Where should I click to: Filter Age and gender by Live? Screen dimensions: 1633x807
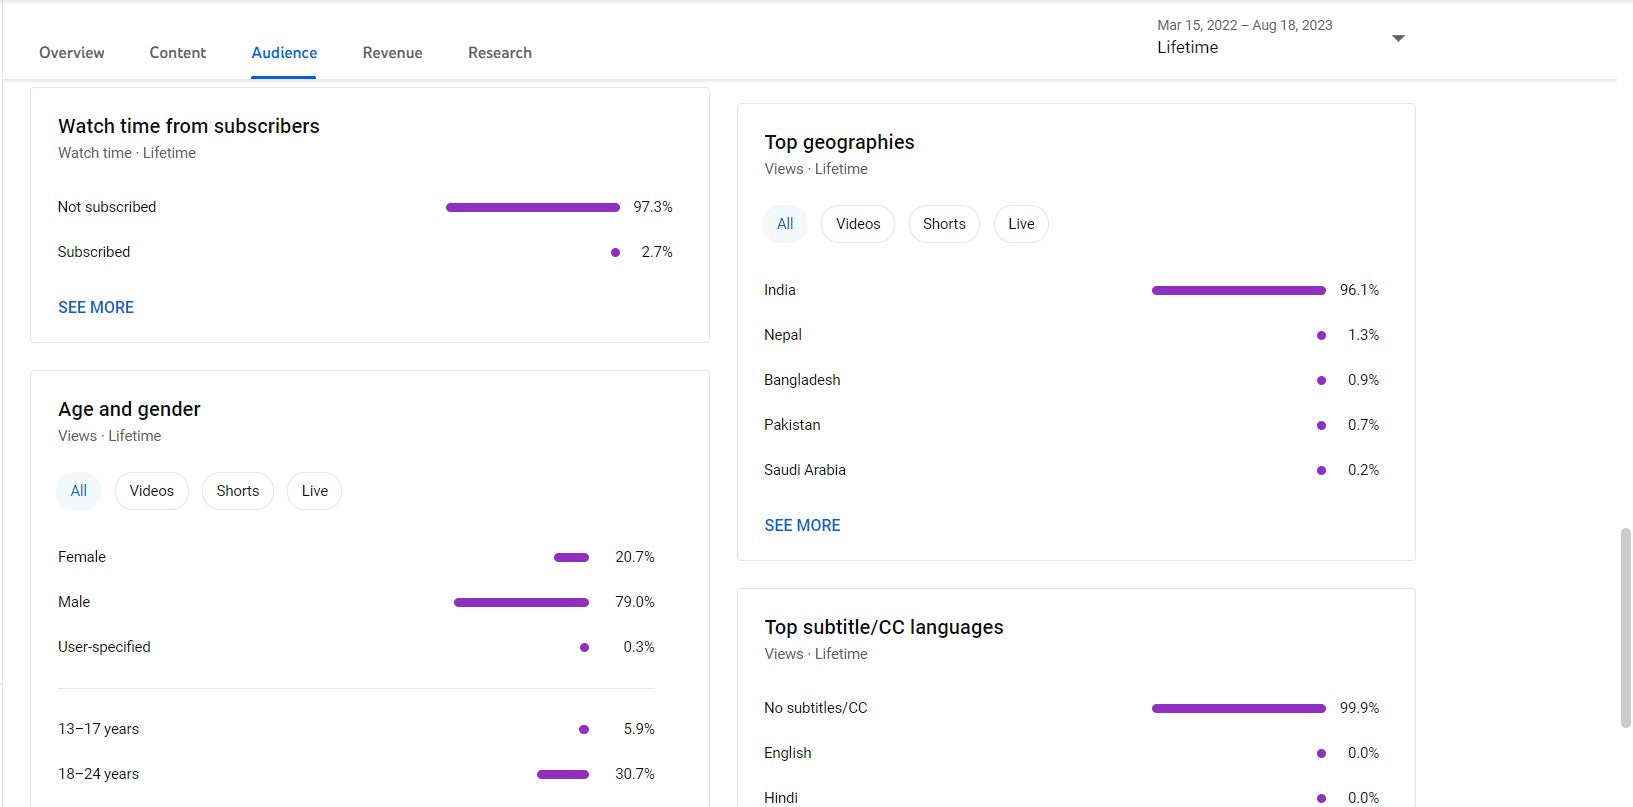coord(314,491)
